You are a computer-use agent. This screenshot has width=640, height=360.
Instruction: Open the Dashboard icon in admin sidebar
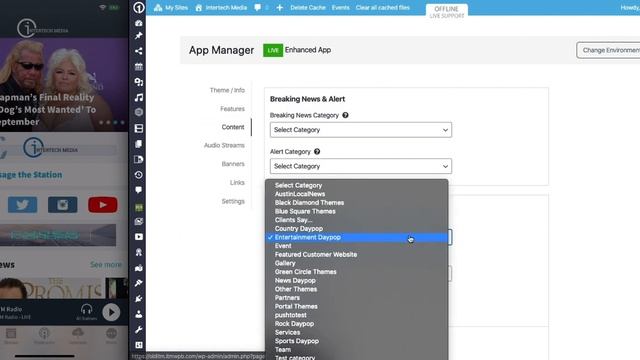tap(139, 23)
